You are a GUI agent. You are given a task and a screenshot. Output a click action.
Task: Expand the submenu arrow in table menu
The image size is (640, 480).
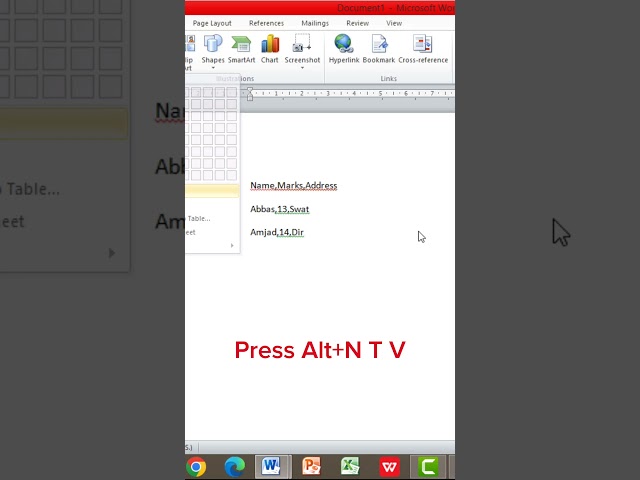coord(232,245)
